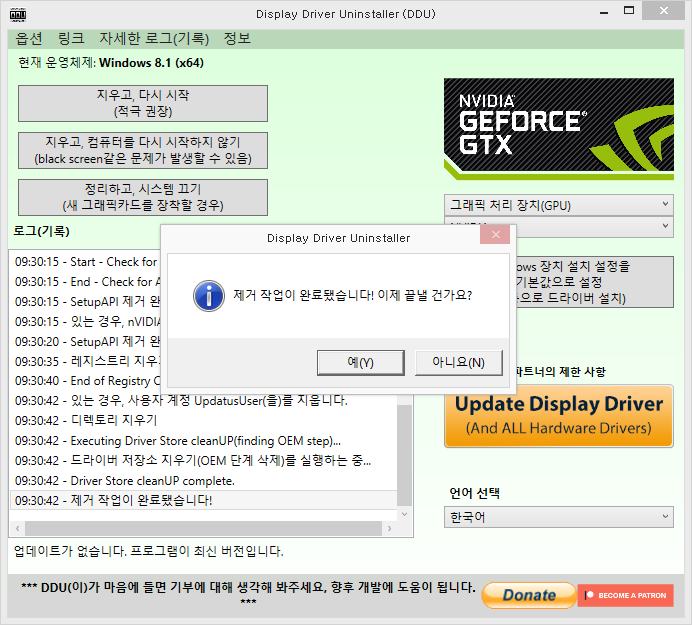Viewport: 692px width, 625px height.
Task: Select log row '09:30:35 - 레지스트리 지우'
Action: click(x=86, y=361)
